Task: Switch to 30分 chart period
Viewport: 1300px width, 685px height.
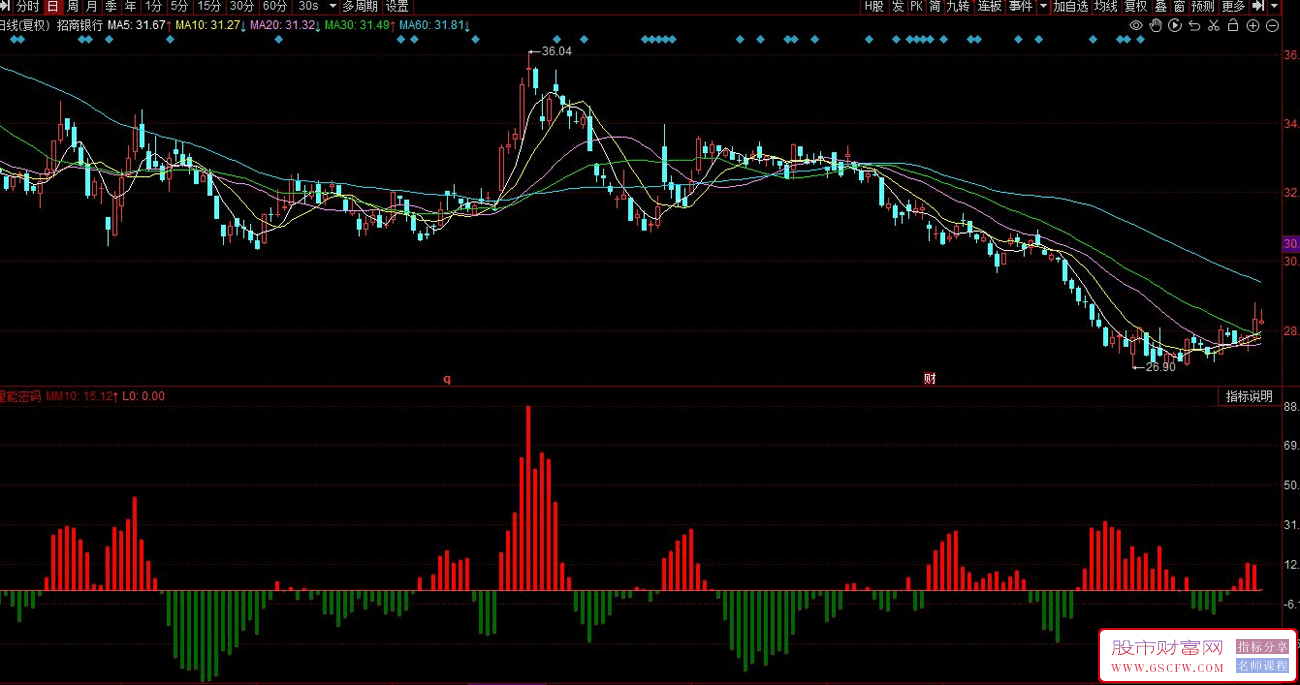Action: click(x=242, y=6)
